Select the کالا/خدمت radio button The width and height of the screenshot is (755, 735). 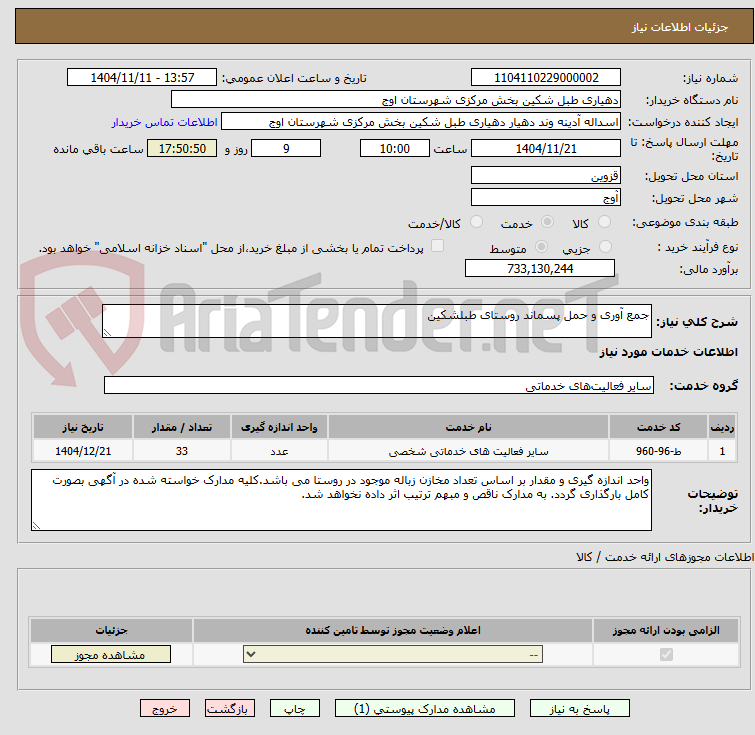(476, 222)
